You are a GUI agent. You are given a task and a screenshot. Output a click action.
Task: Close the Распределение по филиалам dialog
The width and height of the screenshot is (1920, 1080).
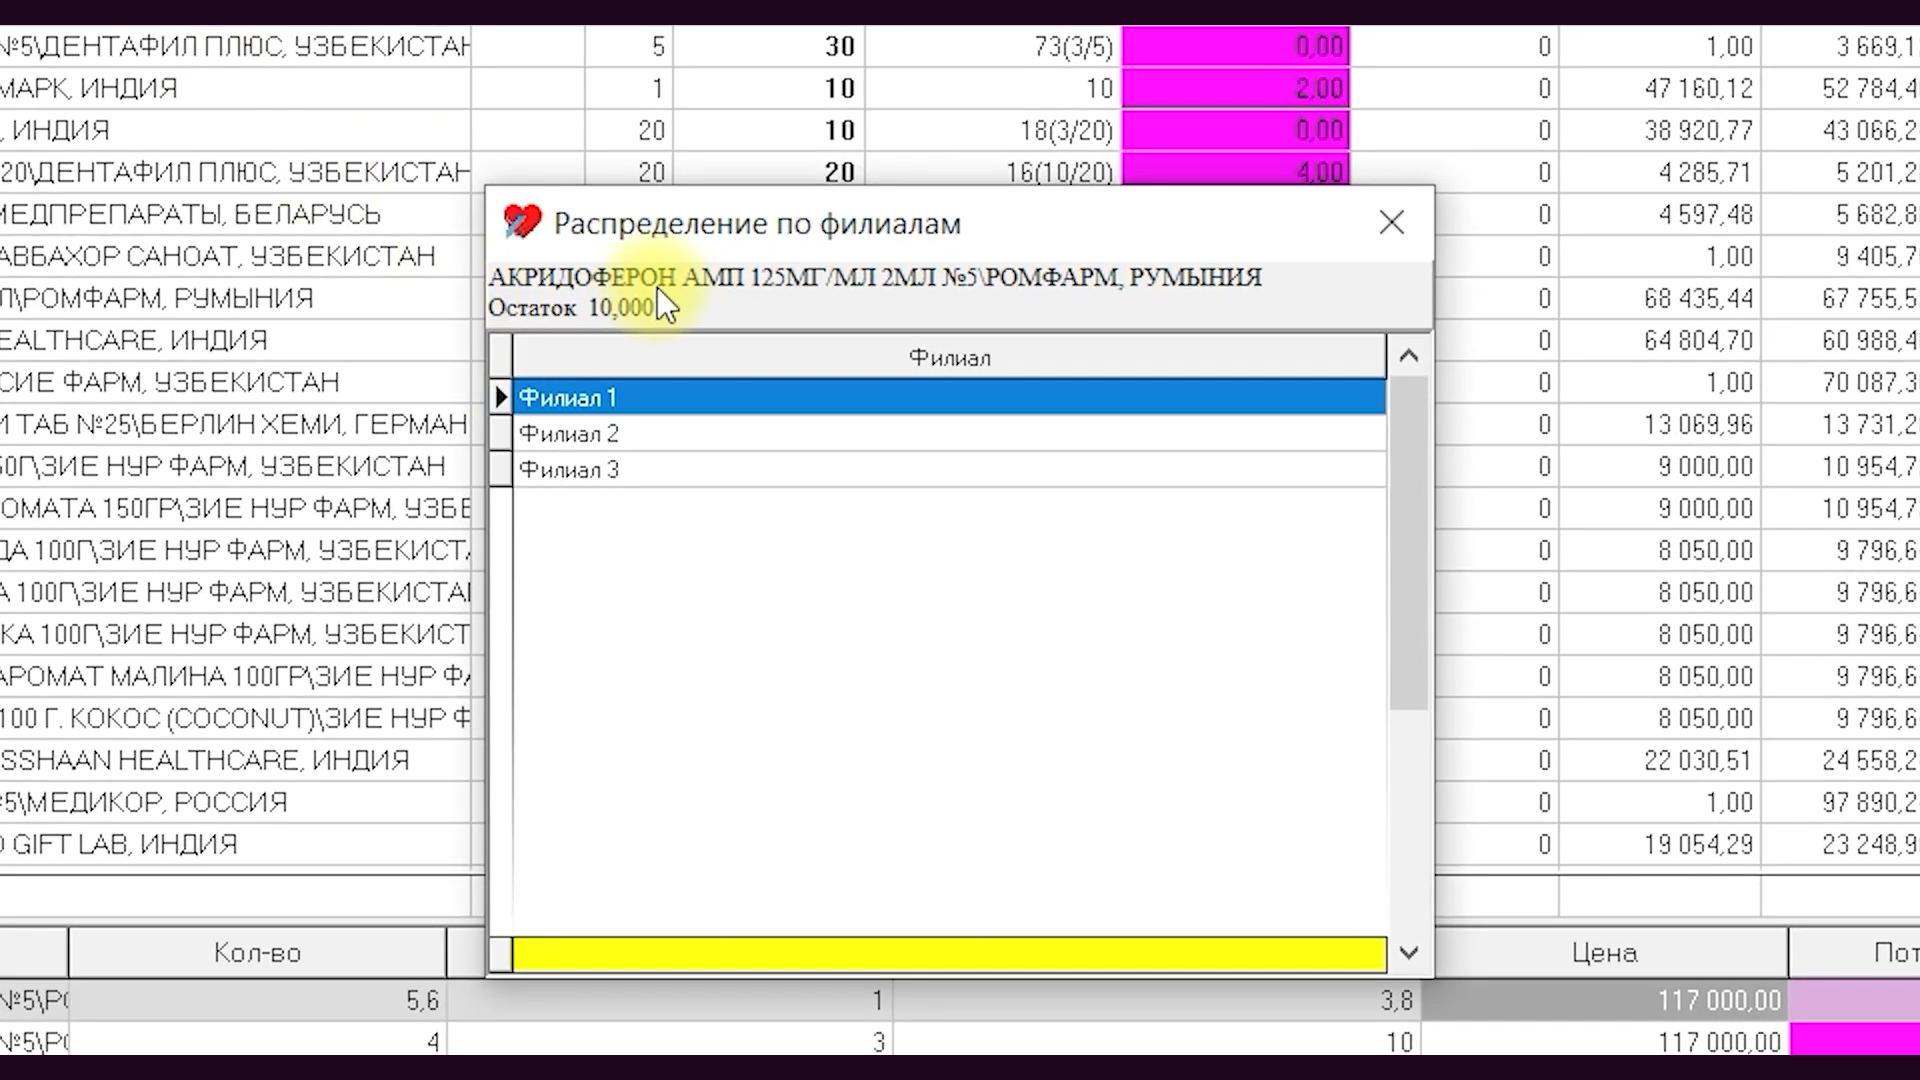tap(1391, 222)
